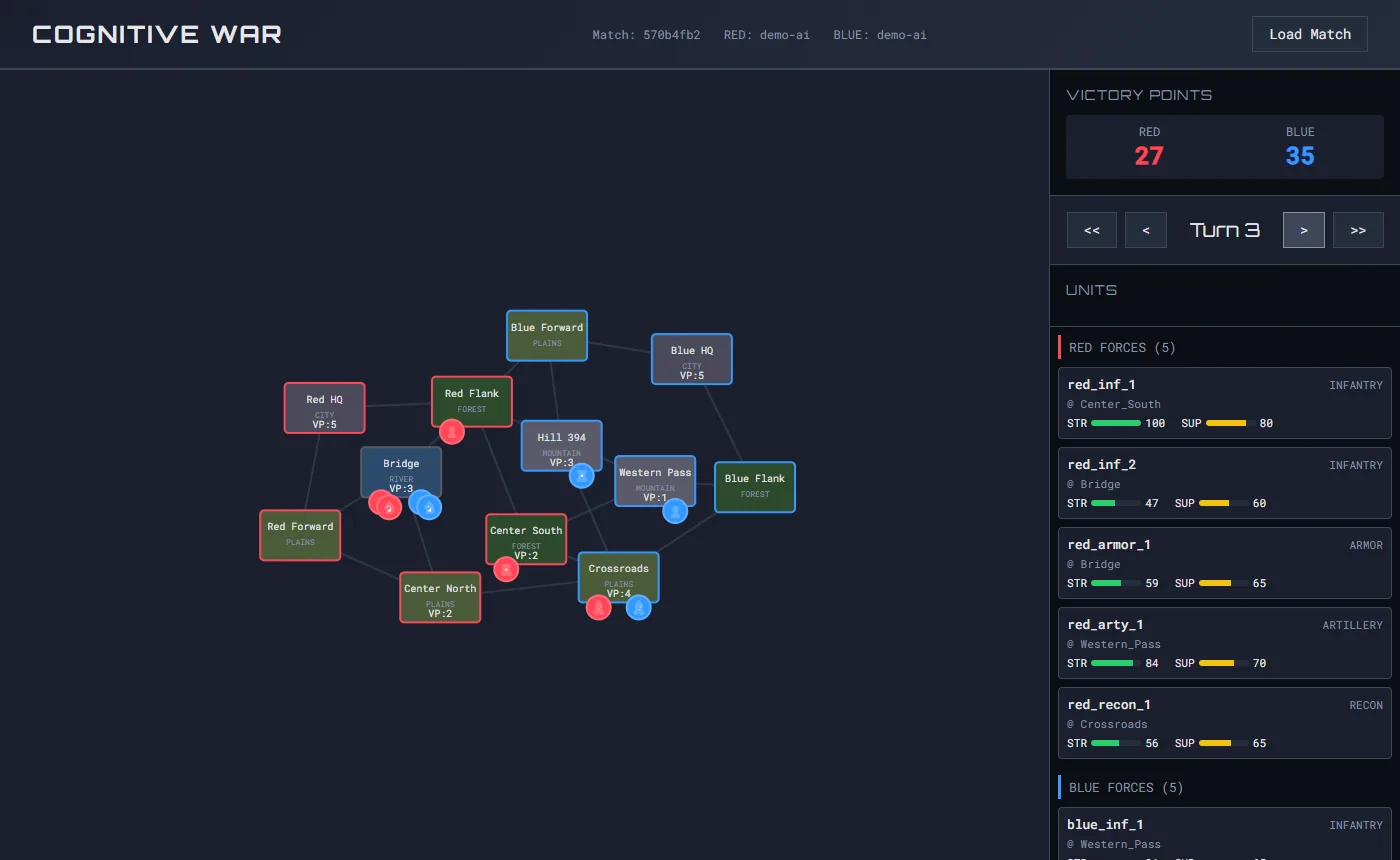Click the Western Pass node

655,481
